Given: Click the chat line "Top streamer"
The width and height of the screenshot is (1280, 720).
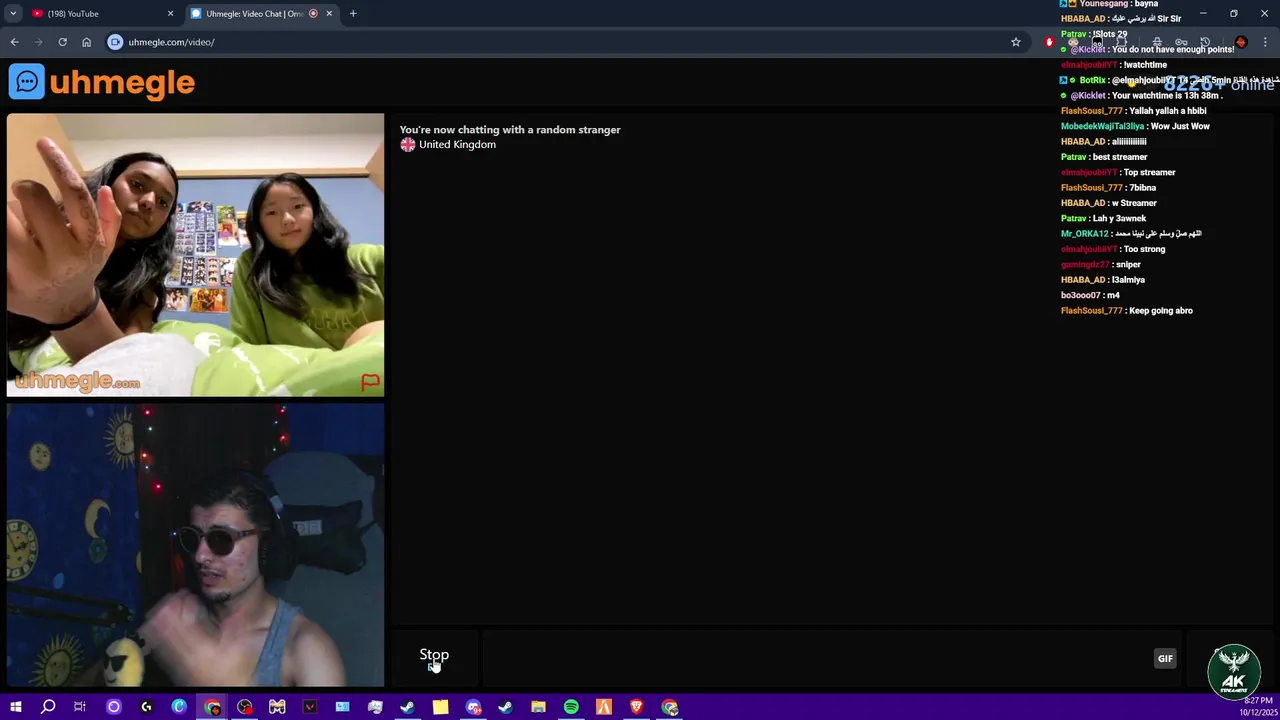Looking at the screenshot, I should [1150, 173].
